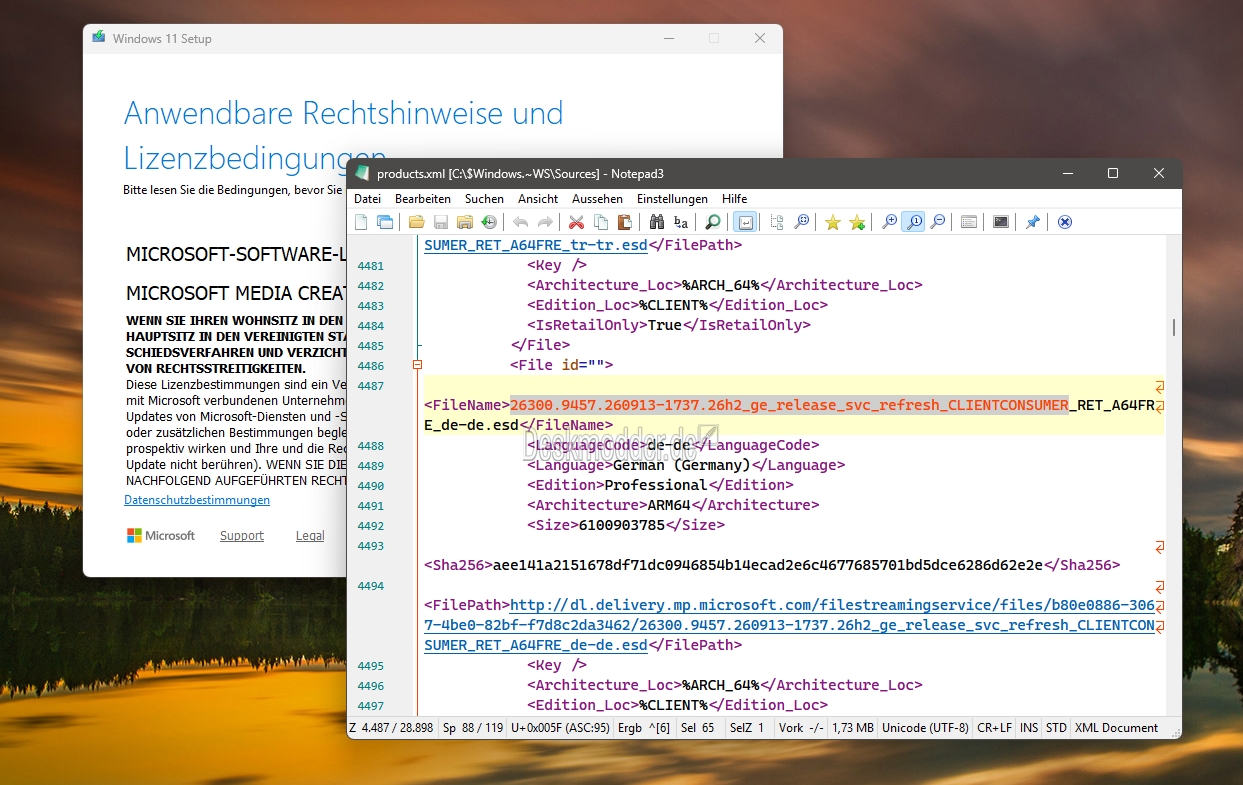Click the New document icon

coord(361,222)
